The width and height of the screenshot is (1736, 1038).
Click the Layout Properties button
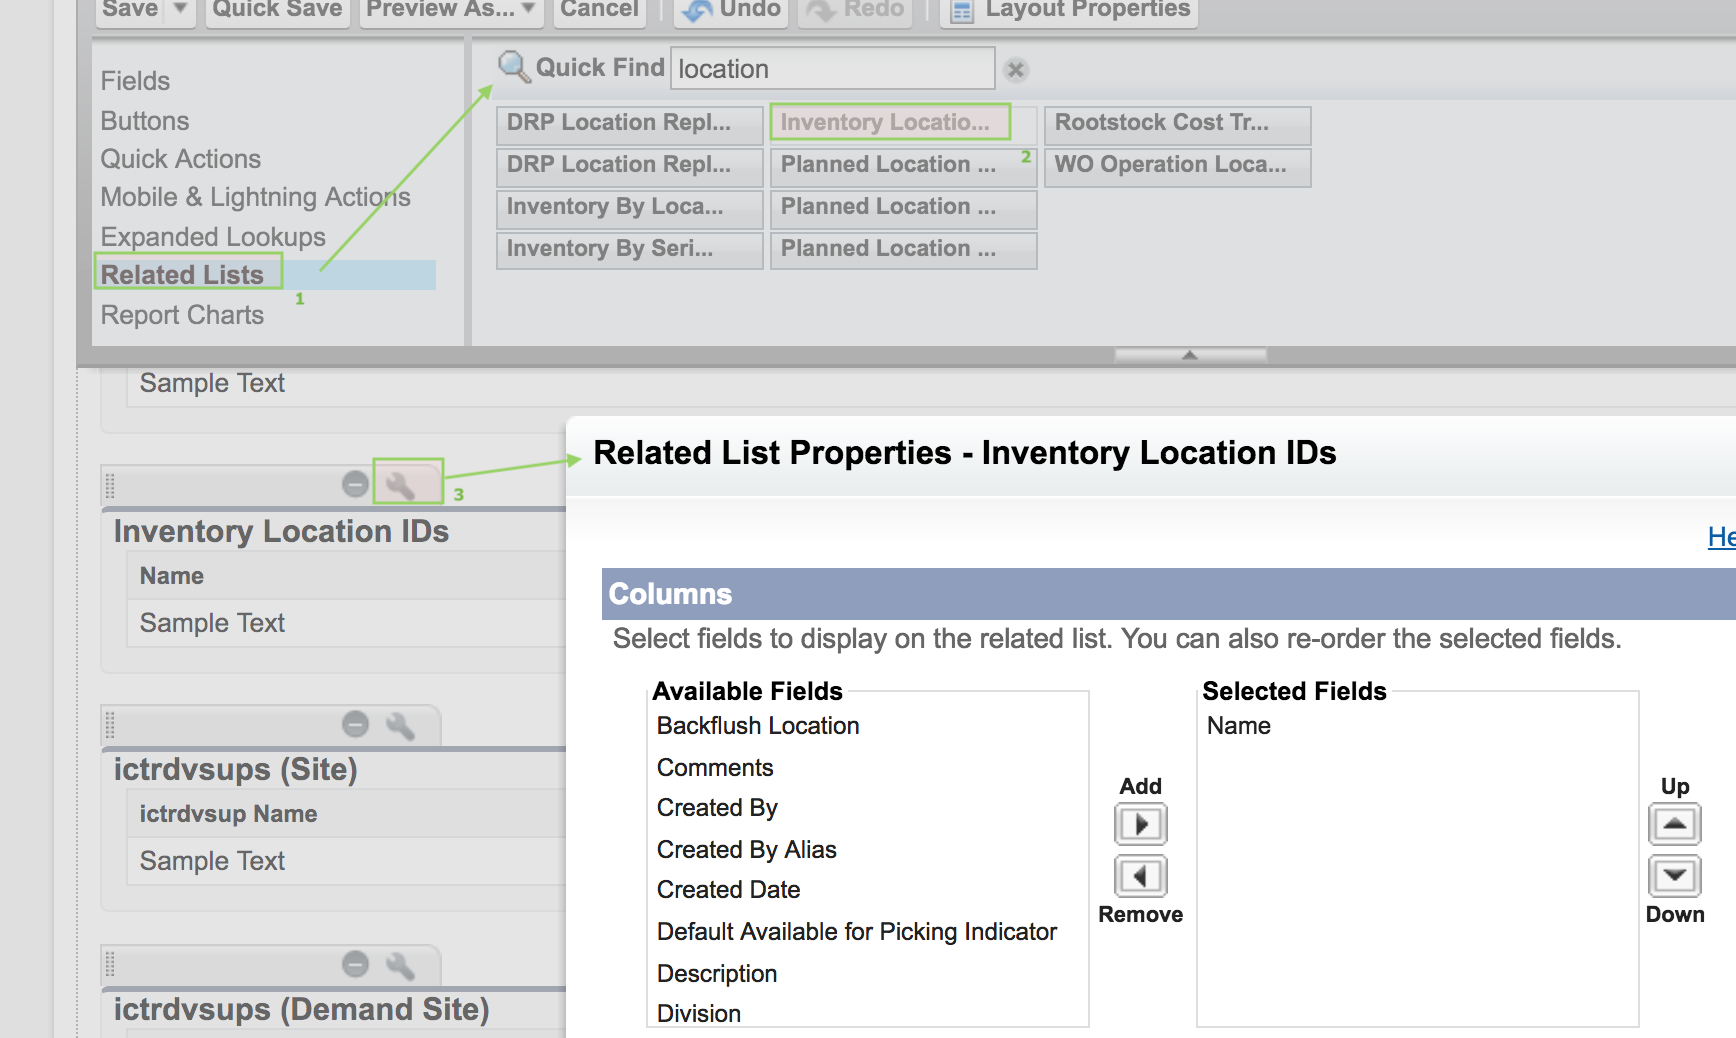click(x=1070, y=10)
